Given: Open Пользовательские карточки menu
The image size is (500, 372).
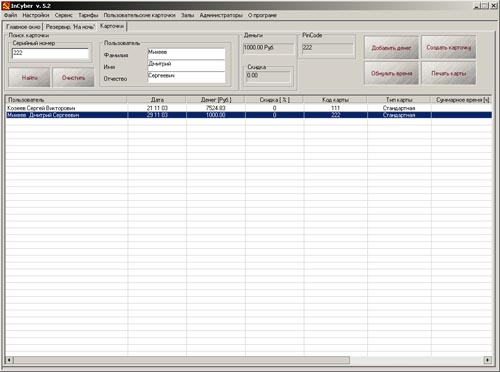Looking at the screenshot, I should [139, 15].
